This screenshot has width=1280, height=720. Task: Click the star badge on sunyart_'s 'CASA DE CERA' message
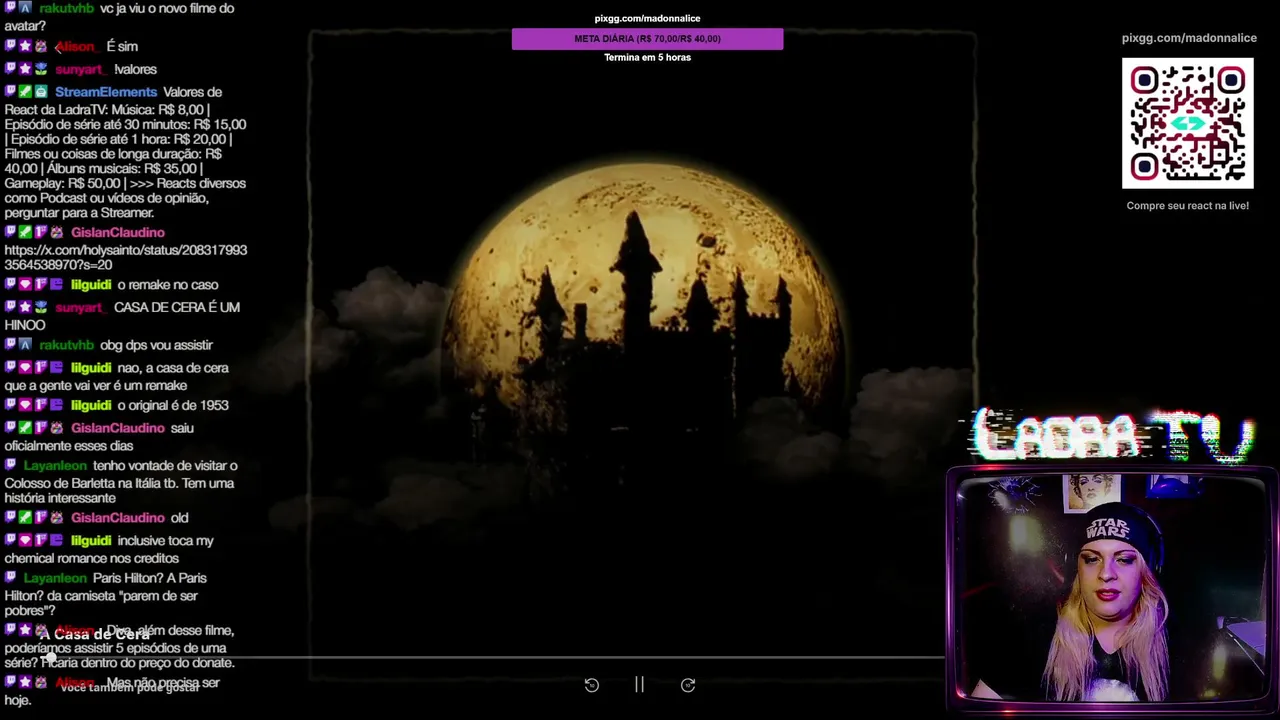coord(26,307)
